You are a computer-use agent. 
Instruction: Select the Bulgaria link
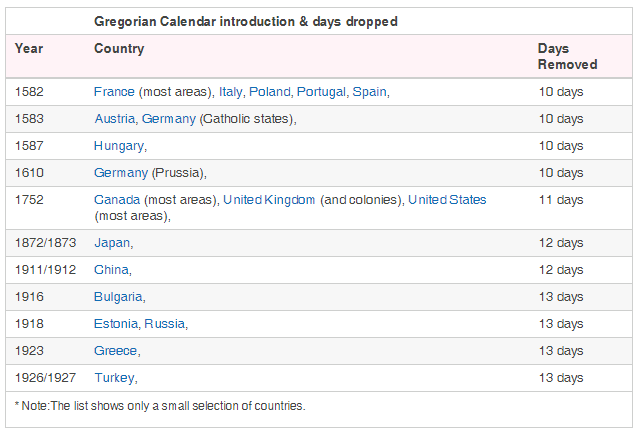[118, 297]
